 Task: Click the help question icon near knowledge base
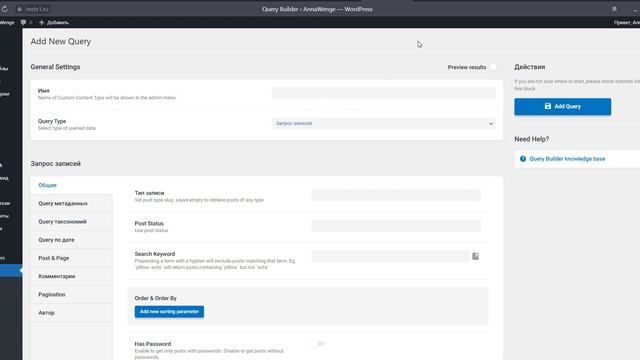(523, 159)
